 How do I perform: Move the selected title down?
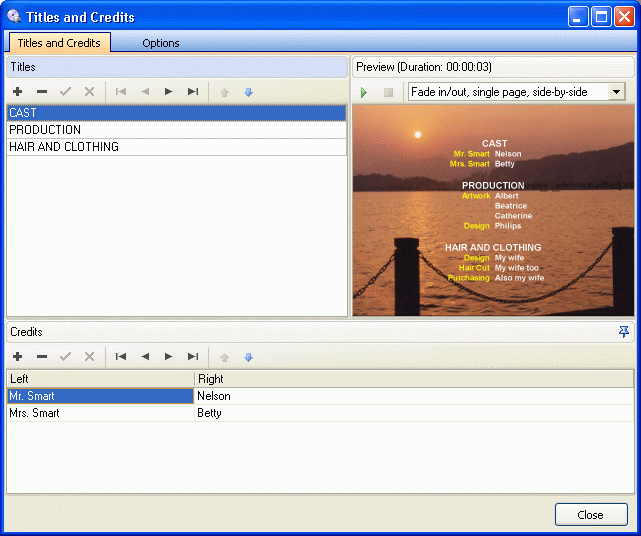pos(248,92)
